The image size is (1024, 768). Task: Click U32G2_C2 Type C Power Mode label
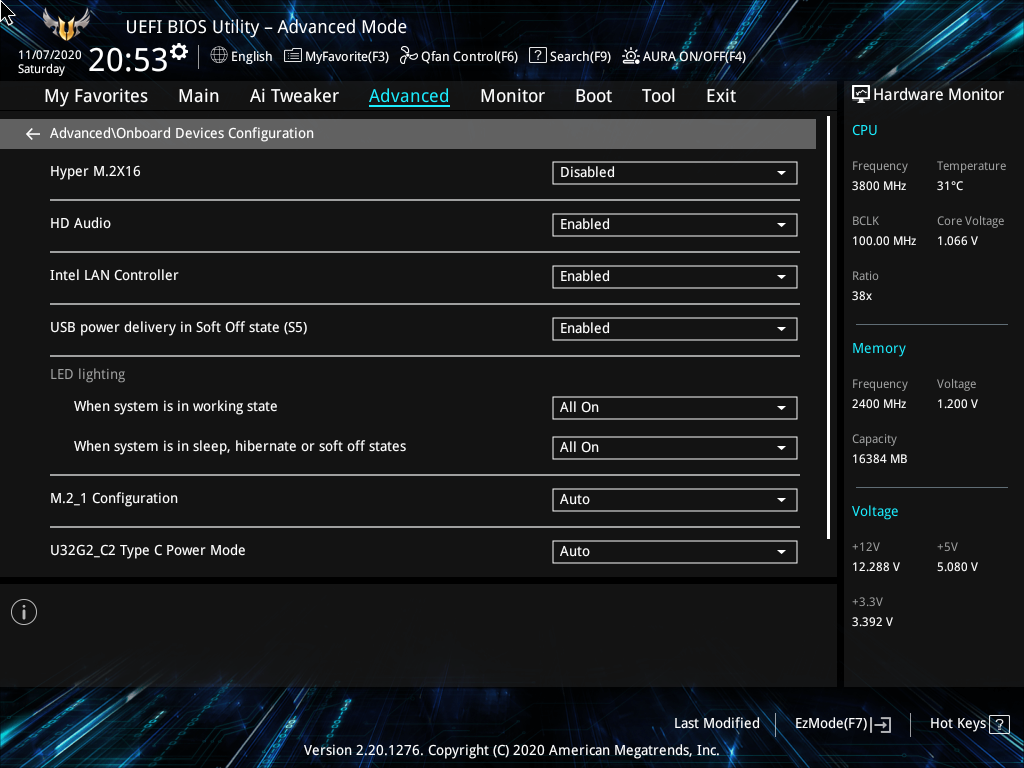point(148,551)
